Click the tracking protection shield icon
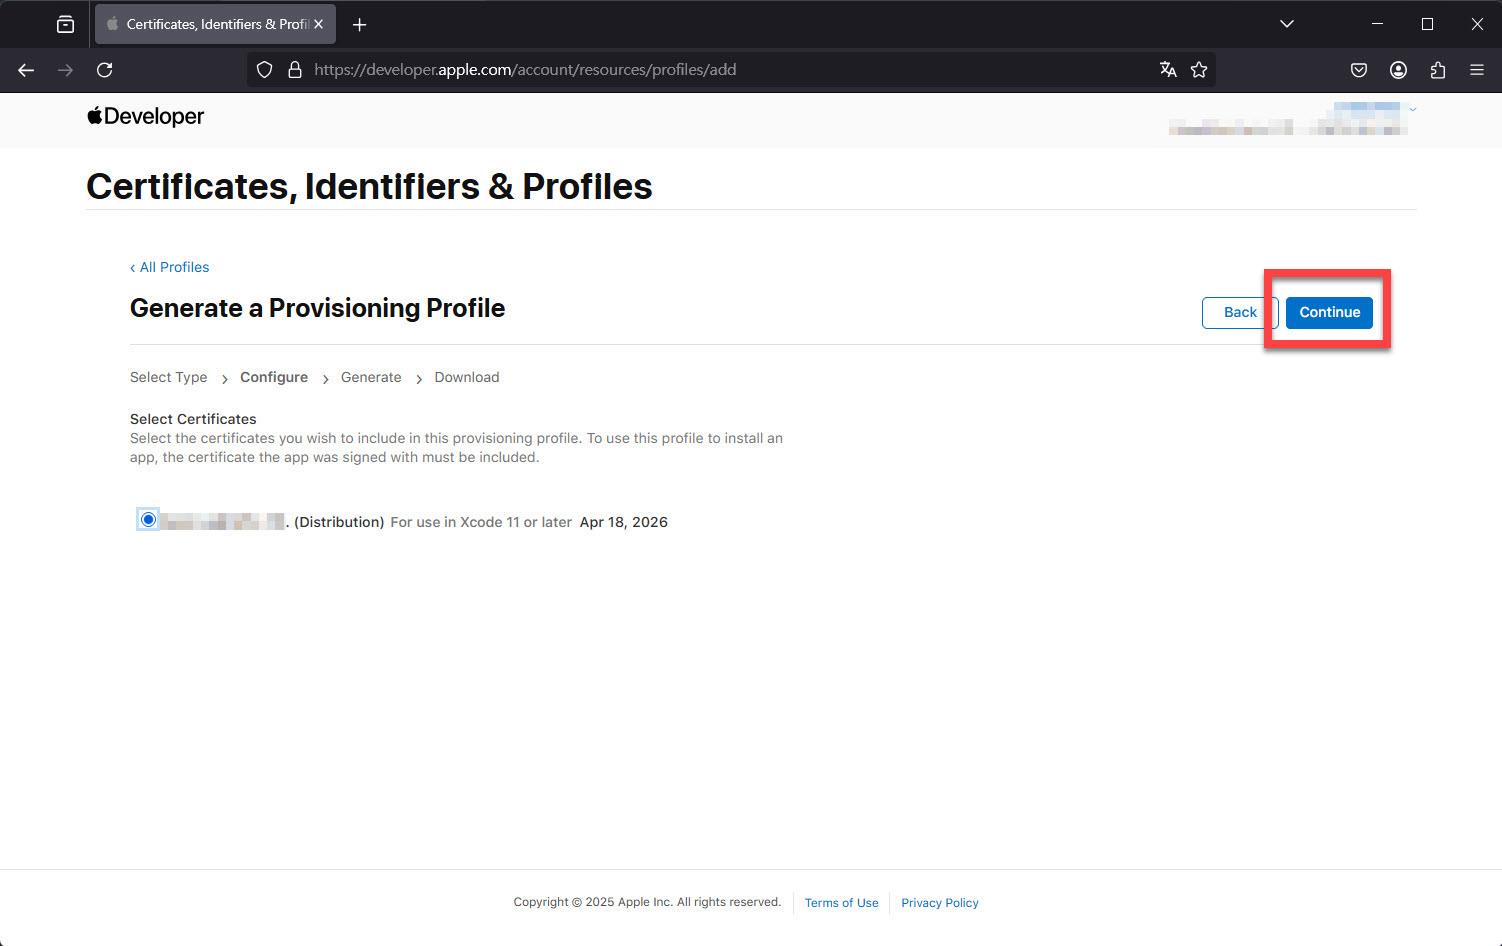 point(264,70)
